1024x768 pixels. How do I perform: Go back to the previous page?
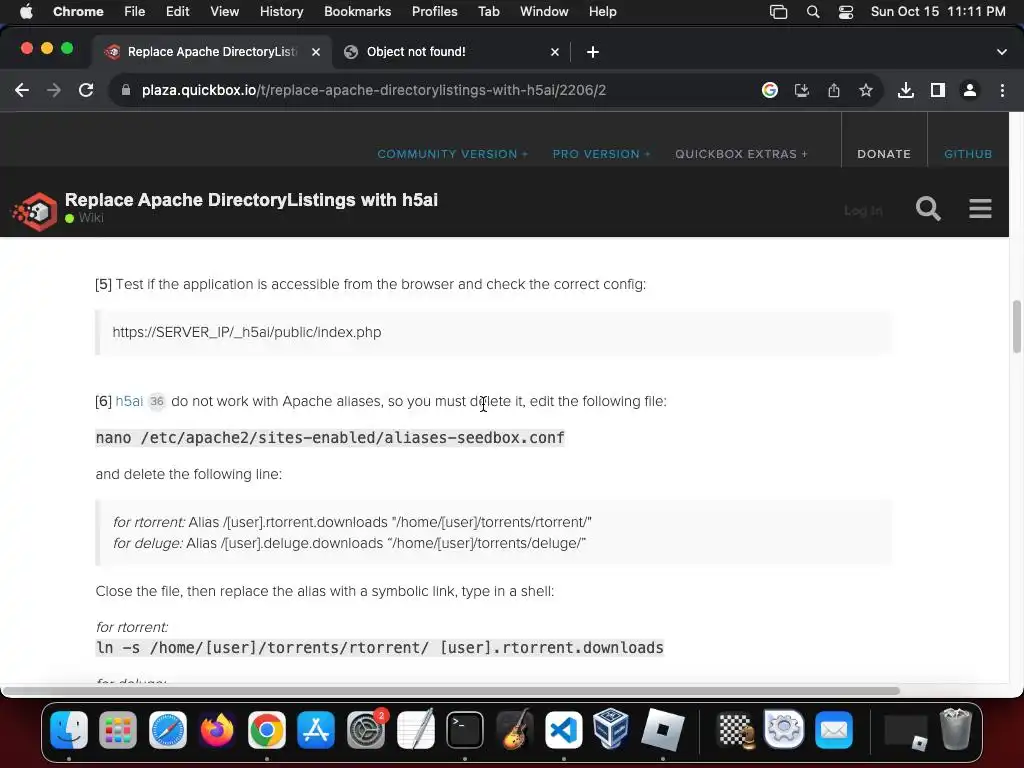click(x=22, y=90)
